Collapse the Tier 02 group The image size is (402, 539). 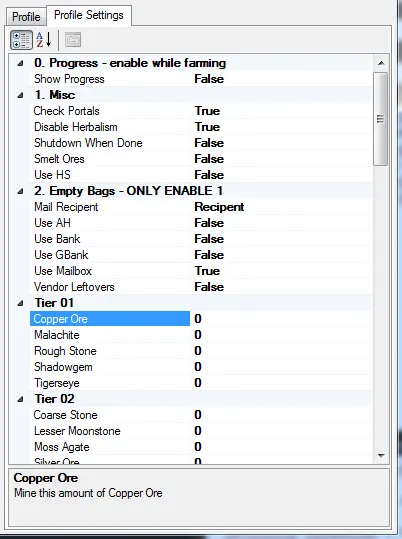(20, 399)
